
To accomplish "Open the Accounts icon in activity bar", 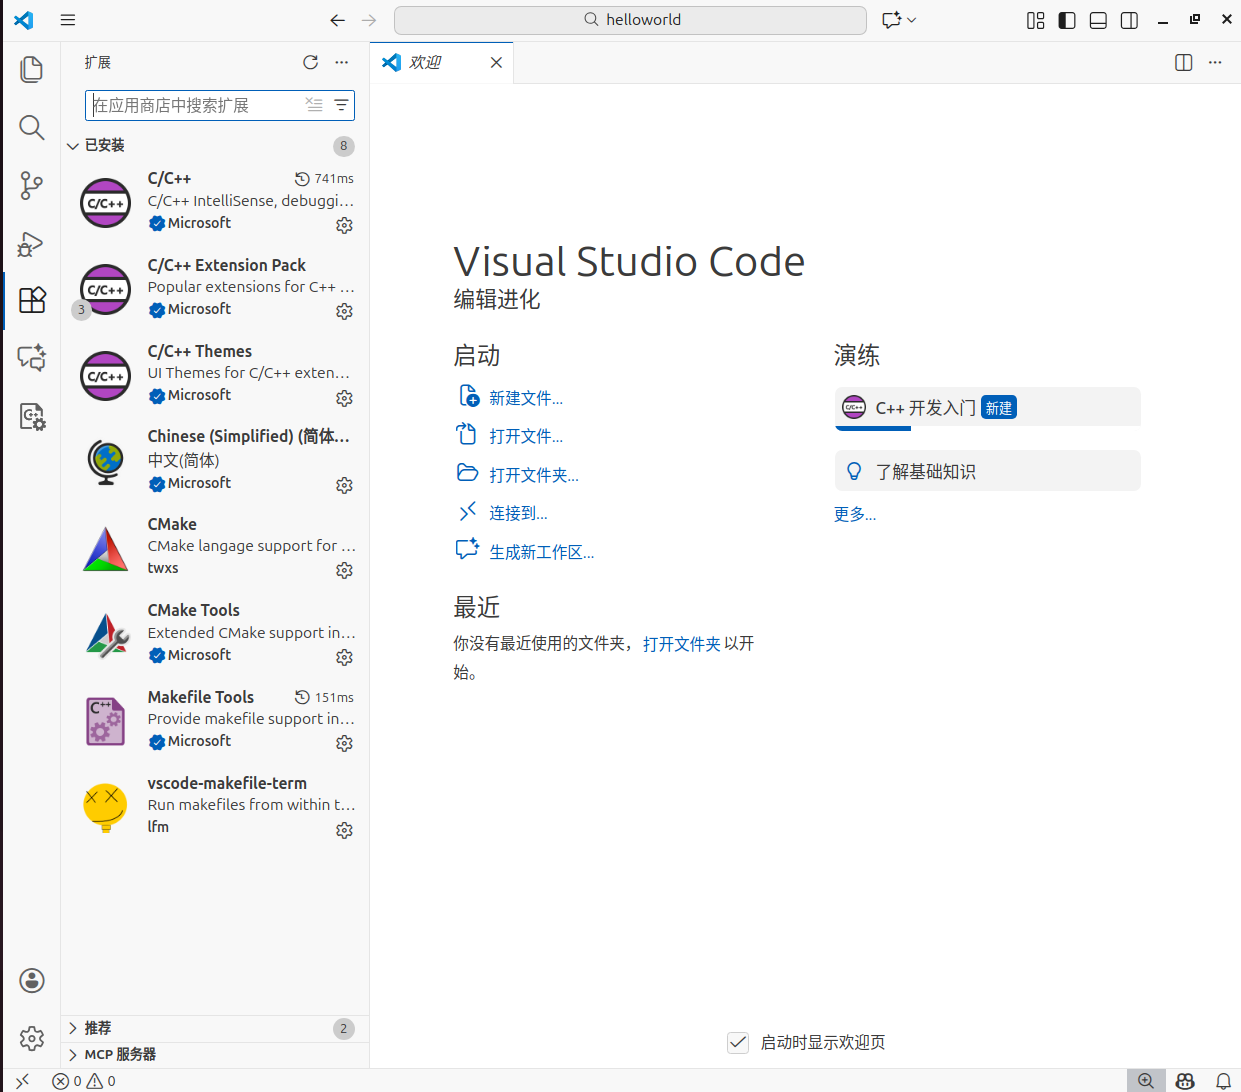I will pos(32,980).
